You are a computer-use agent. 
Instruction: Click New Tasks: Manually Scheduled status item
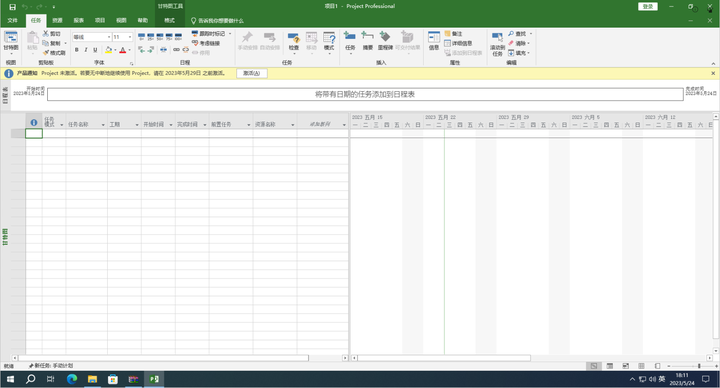(51, 366)
